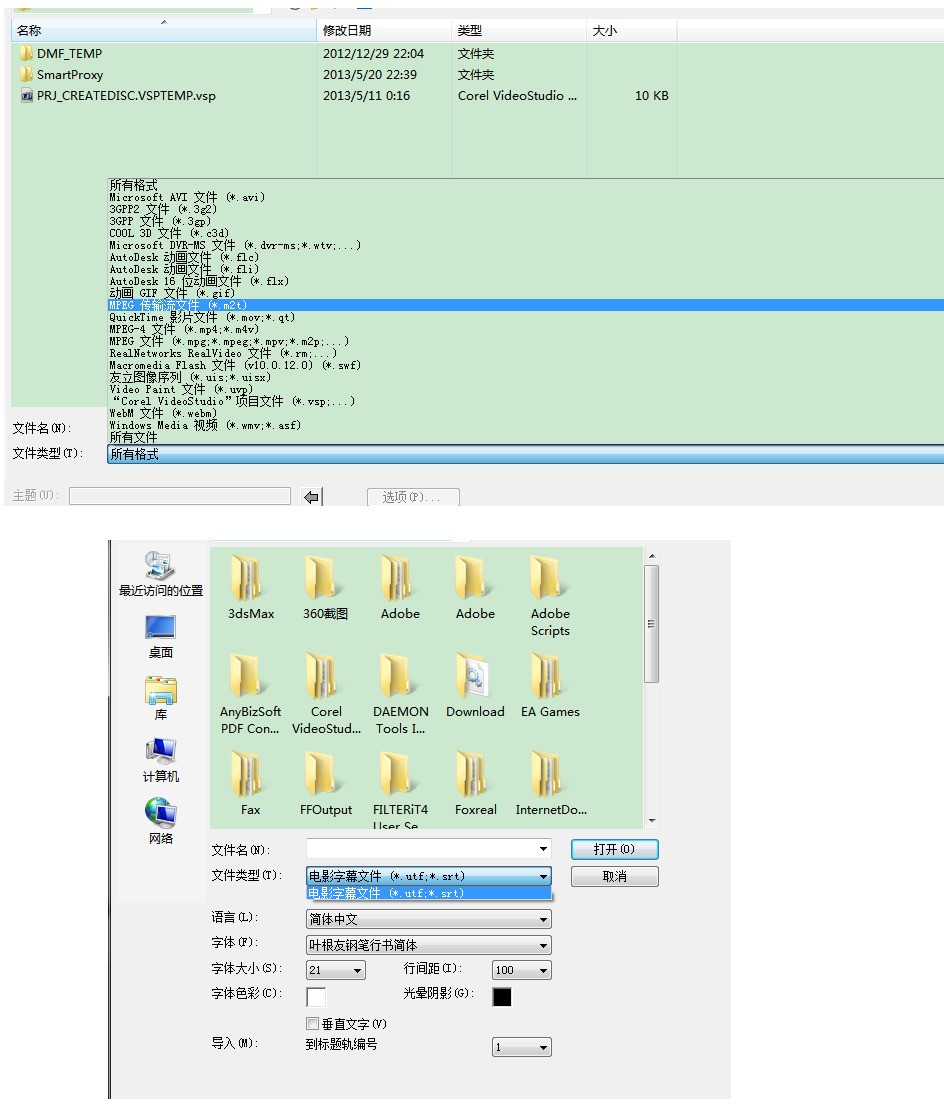Open Recent Places (最近访问的位置) in sidebar
The height and width of the screenshot is (1116, 944).
[x=161, y=574]
